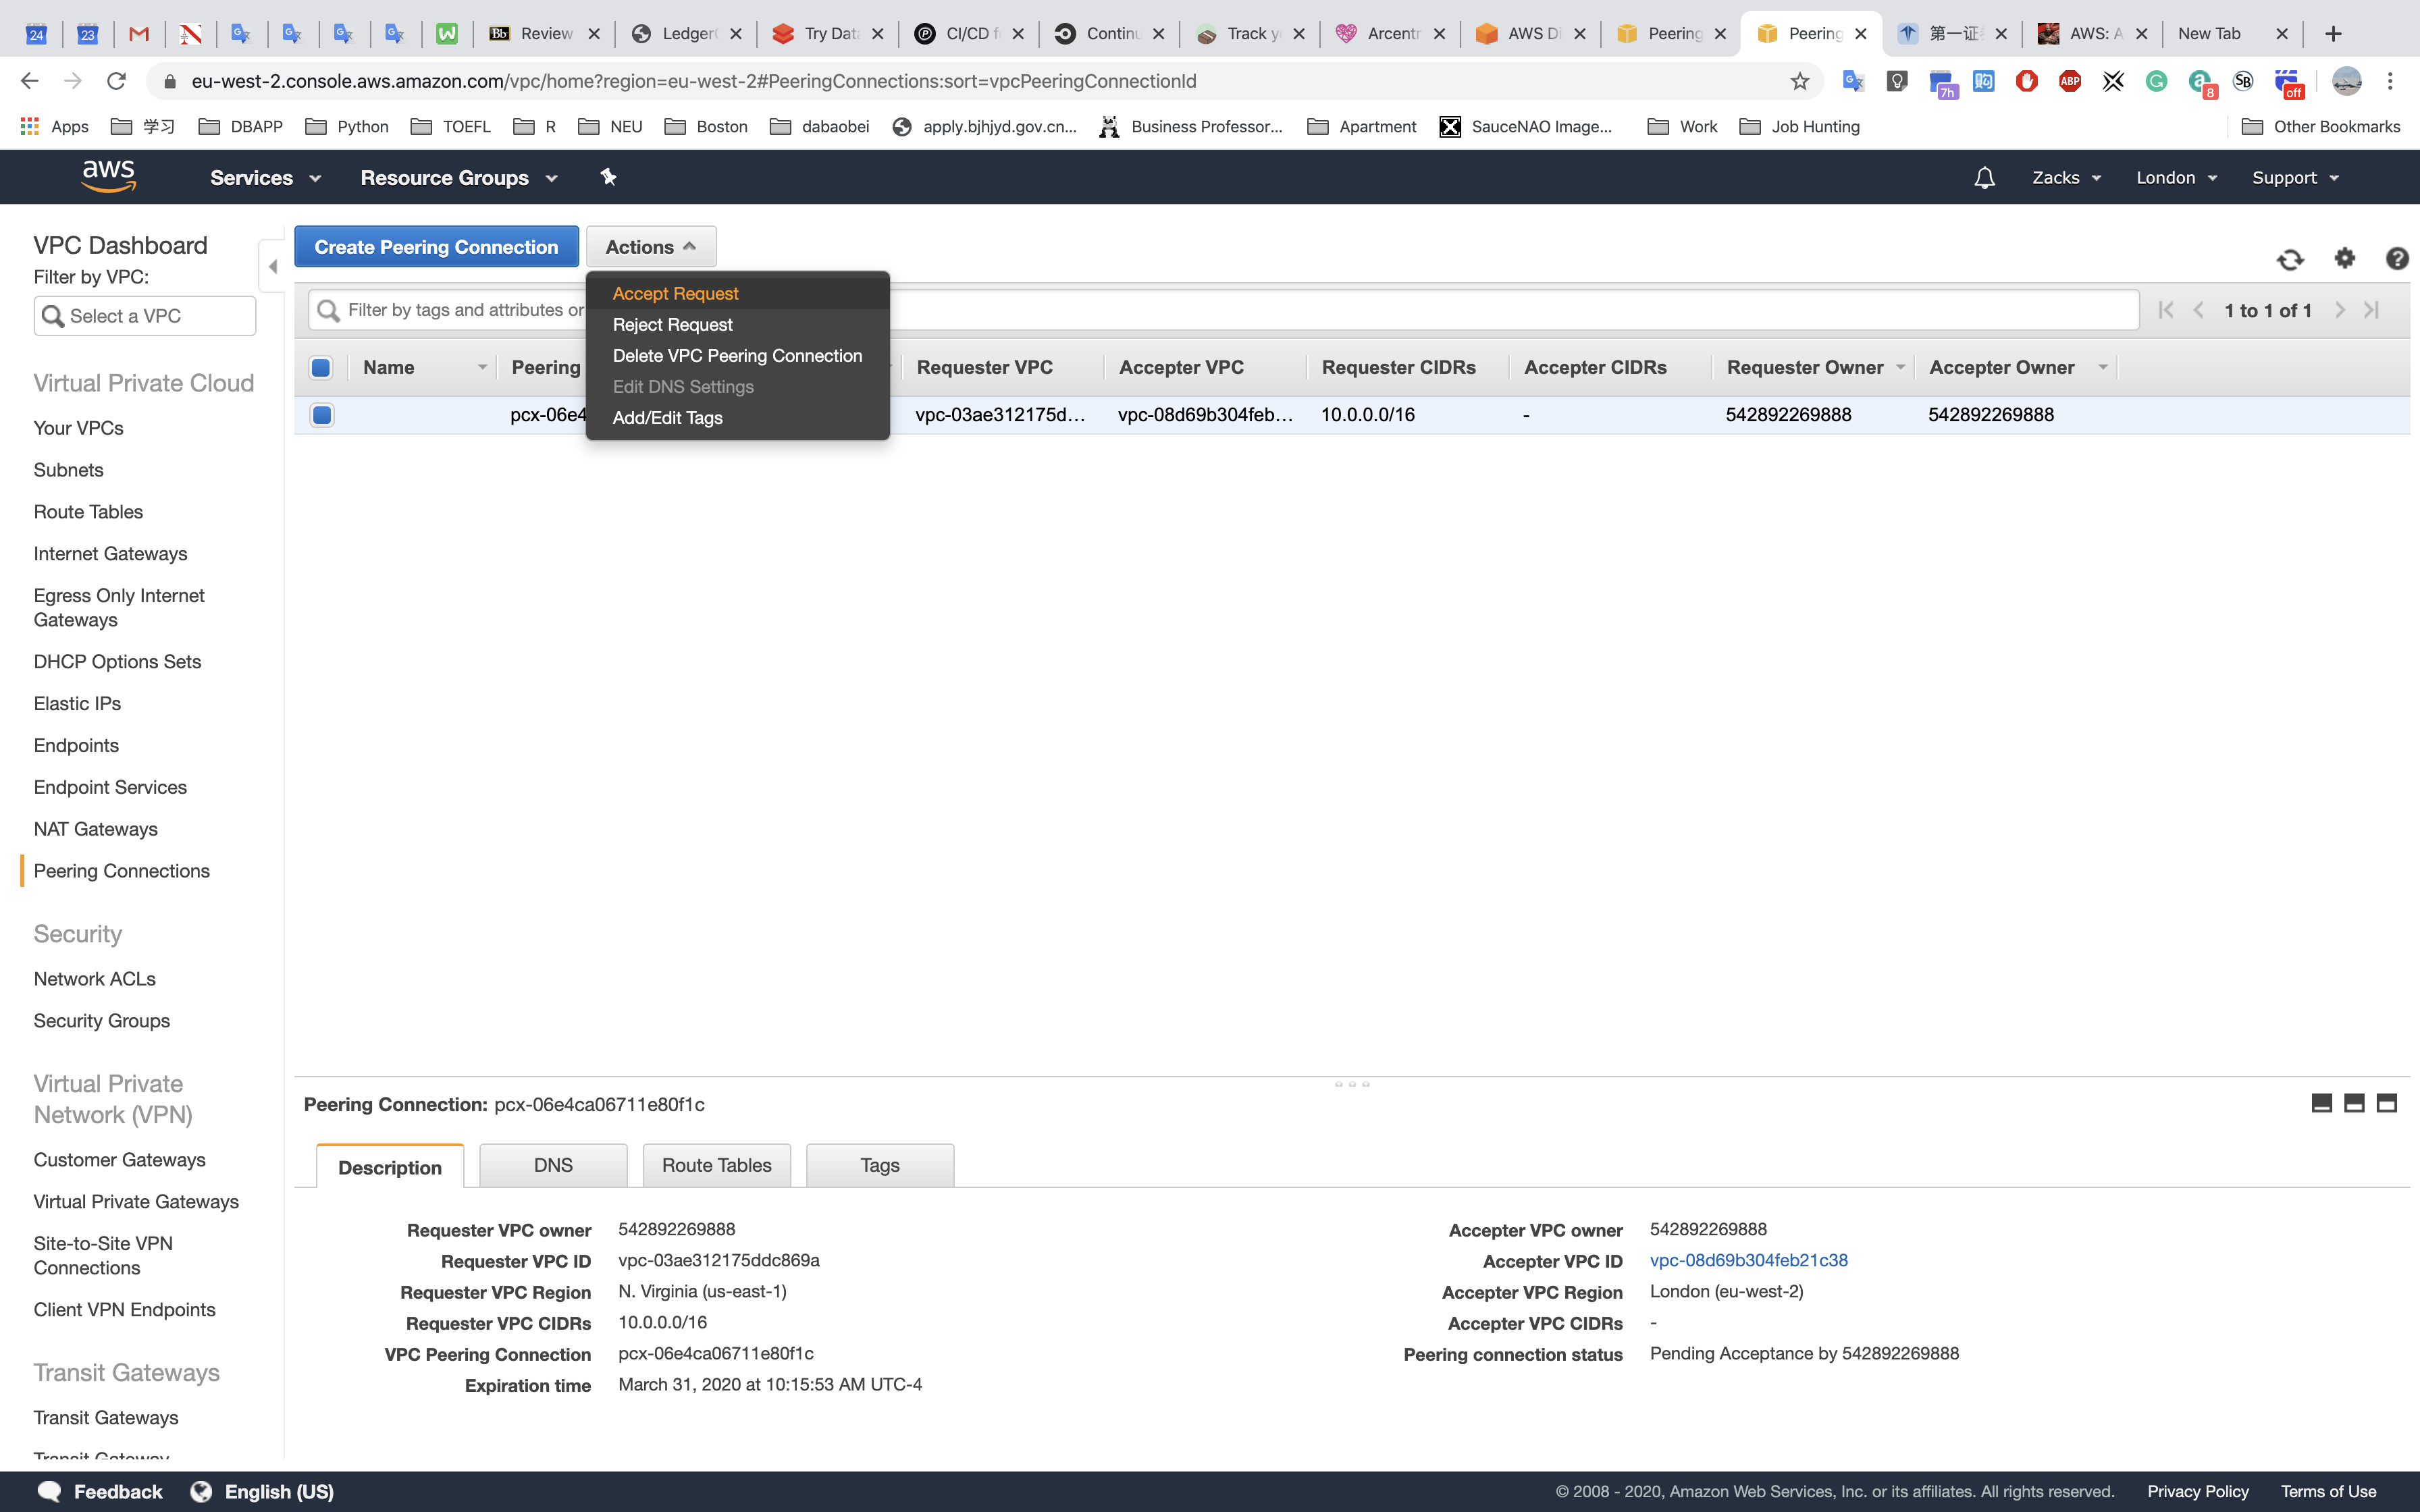2420x1512 pixels.
Task: Select Reject Request in the menu
Action: tap(672, 324)
